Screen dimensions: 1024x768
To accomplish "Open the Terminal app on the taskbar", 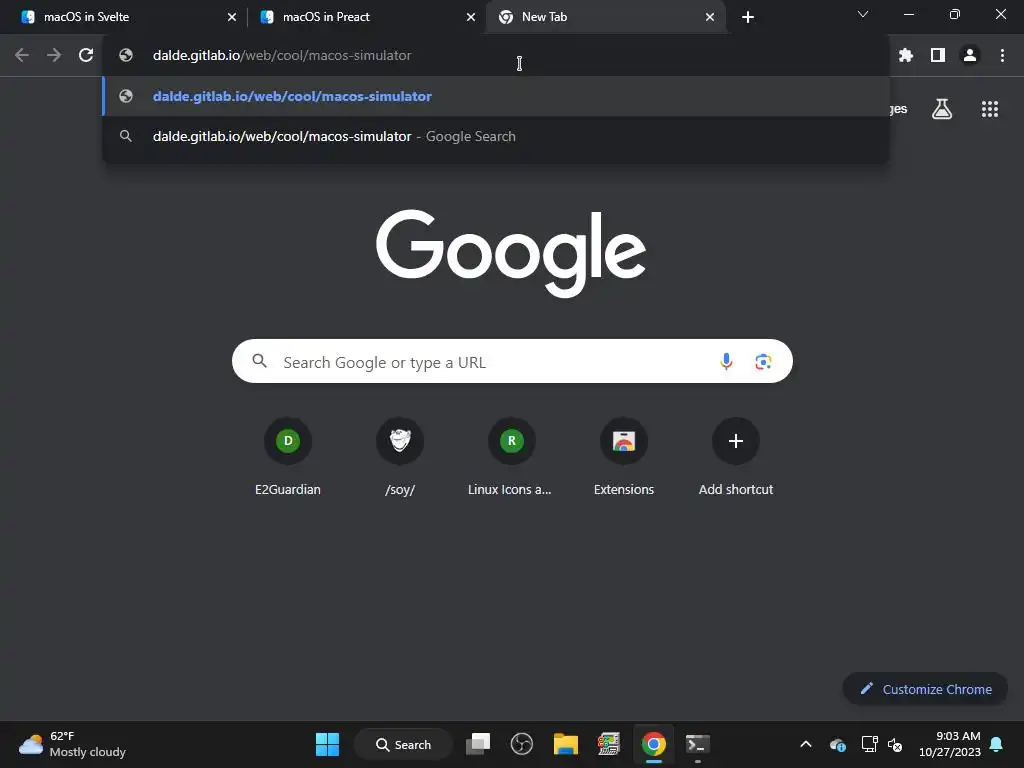I will pos(697,744).
